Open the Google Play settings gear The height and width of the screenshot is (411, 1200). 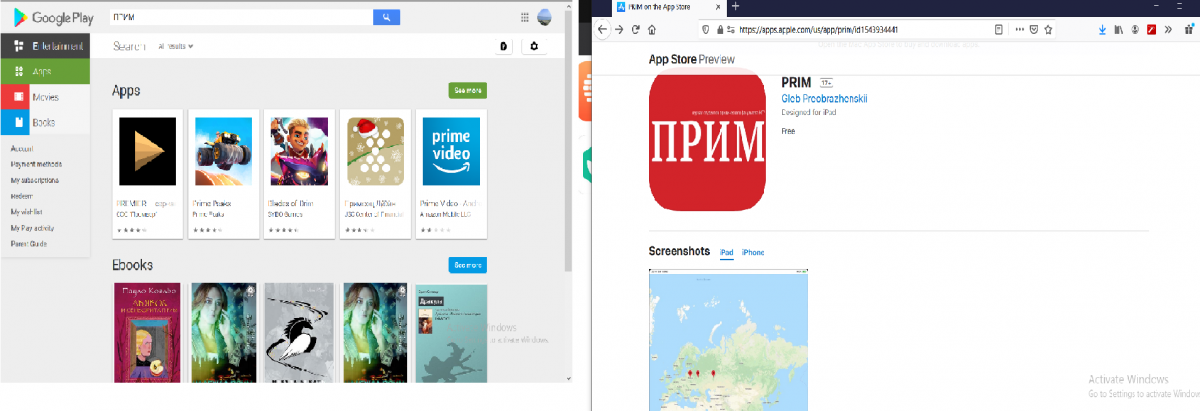pyautogui.click(x=533, y=46)
